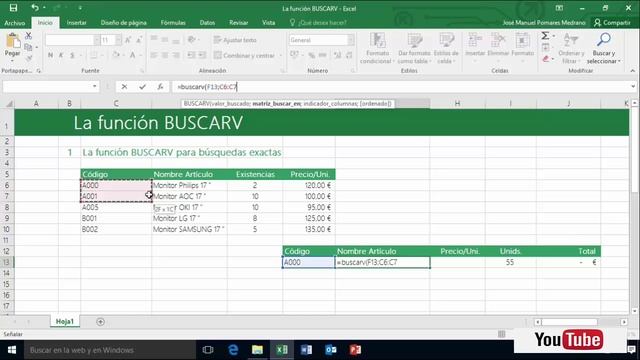
Task: Confirm formula with check mark icon
Action: pos(142,87)
